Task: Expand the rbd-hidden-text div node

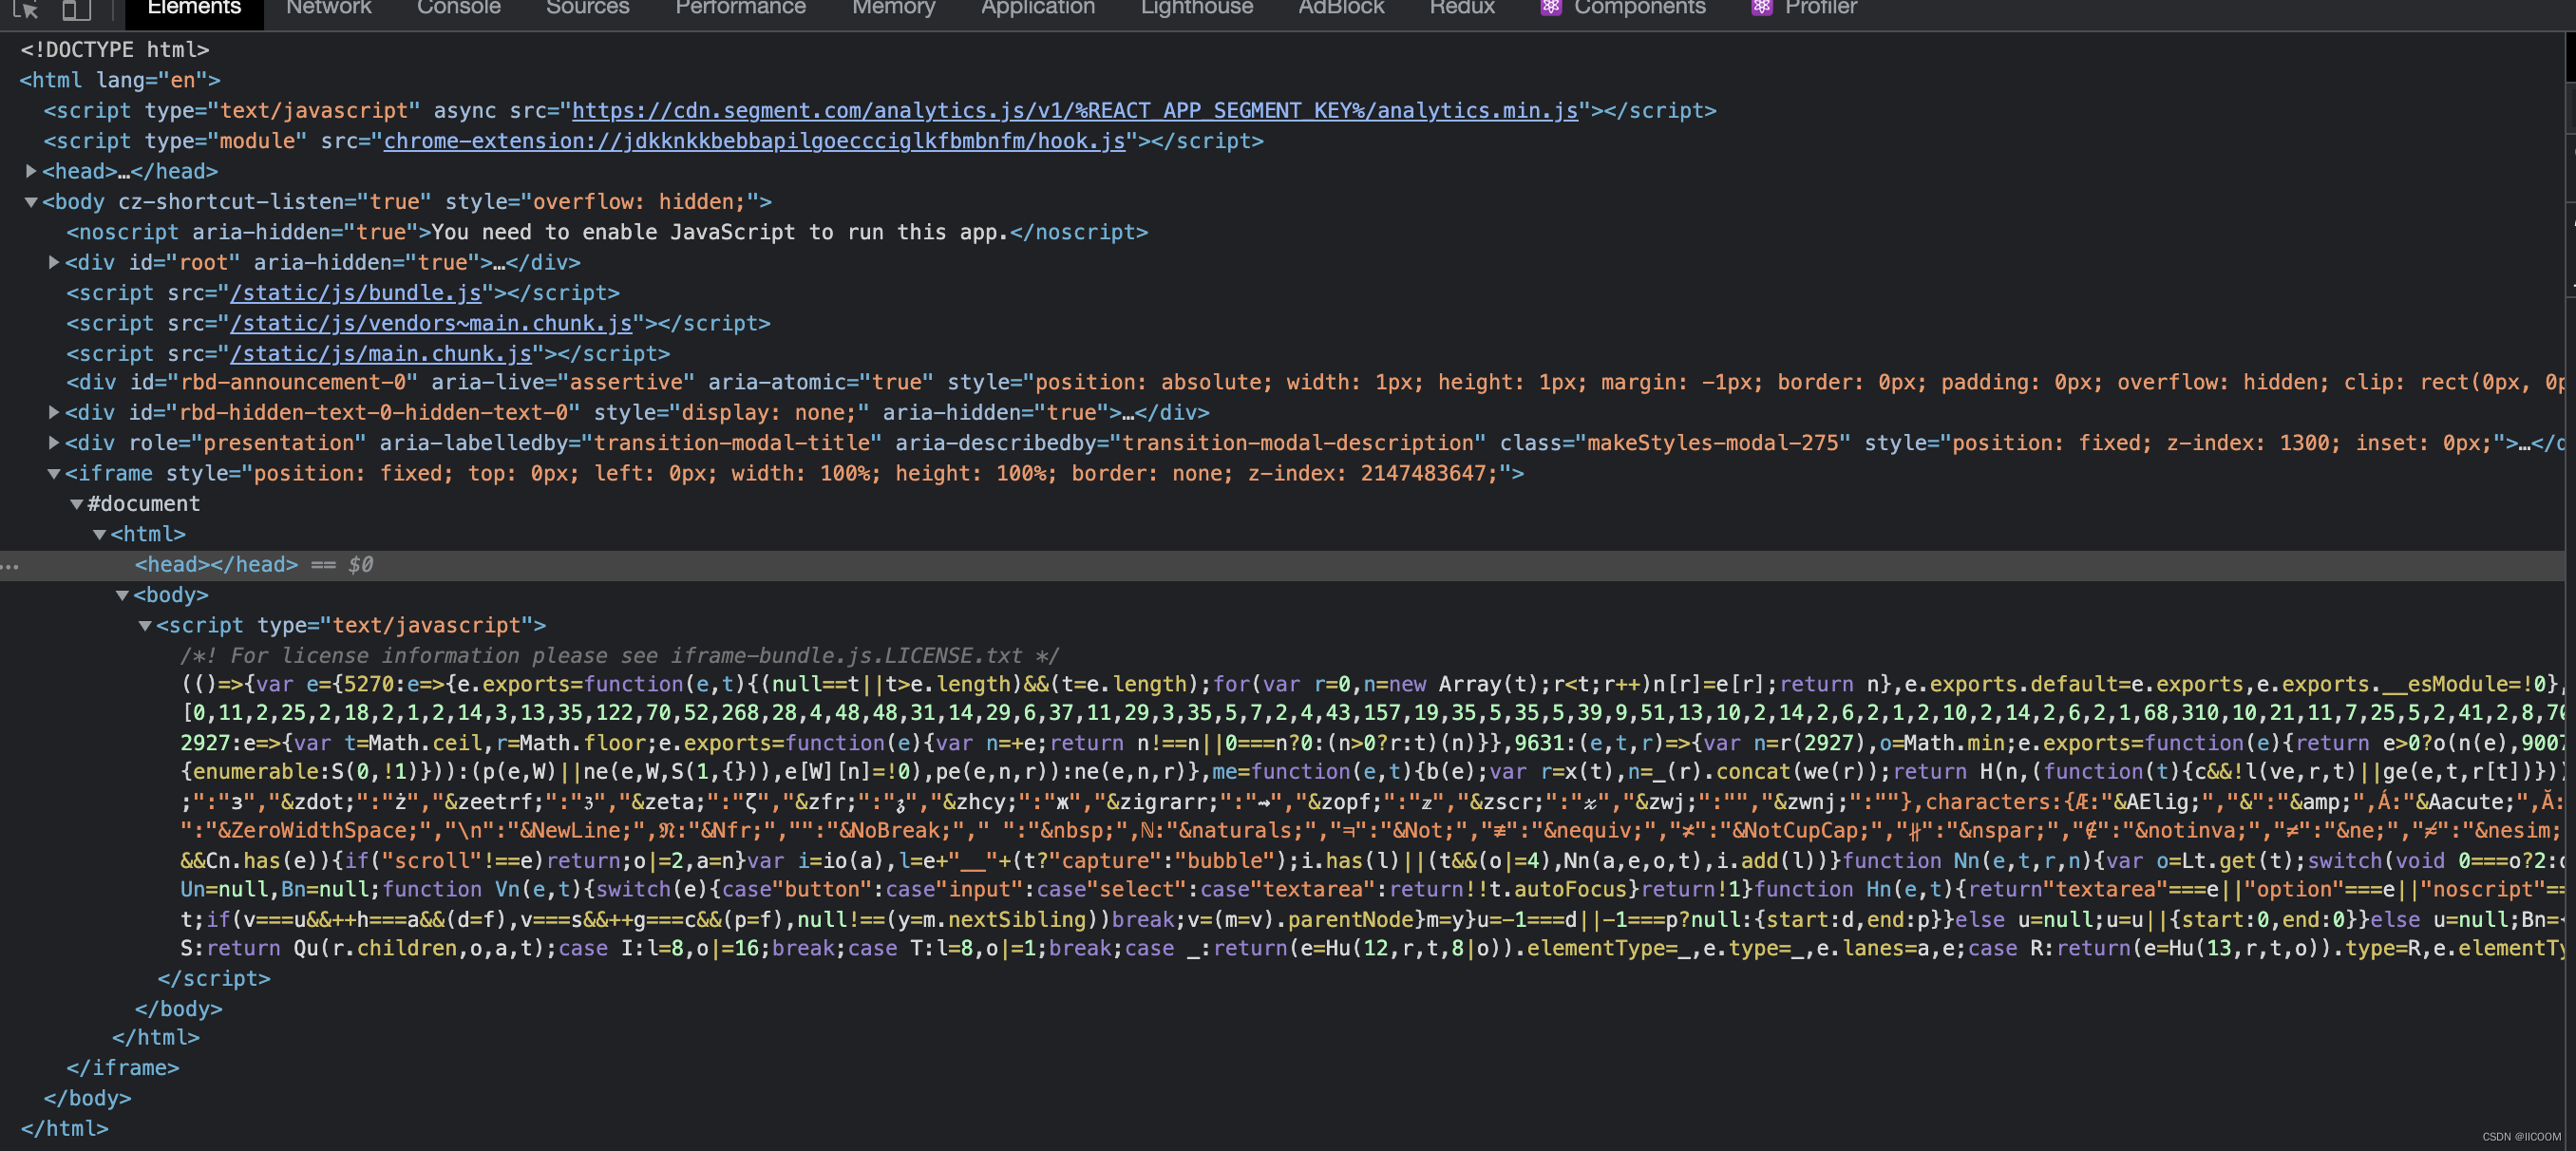Action: pos(54,412)
